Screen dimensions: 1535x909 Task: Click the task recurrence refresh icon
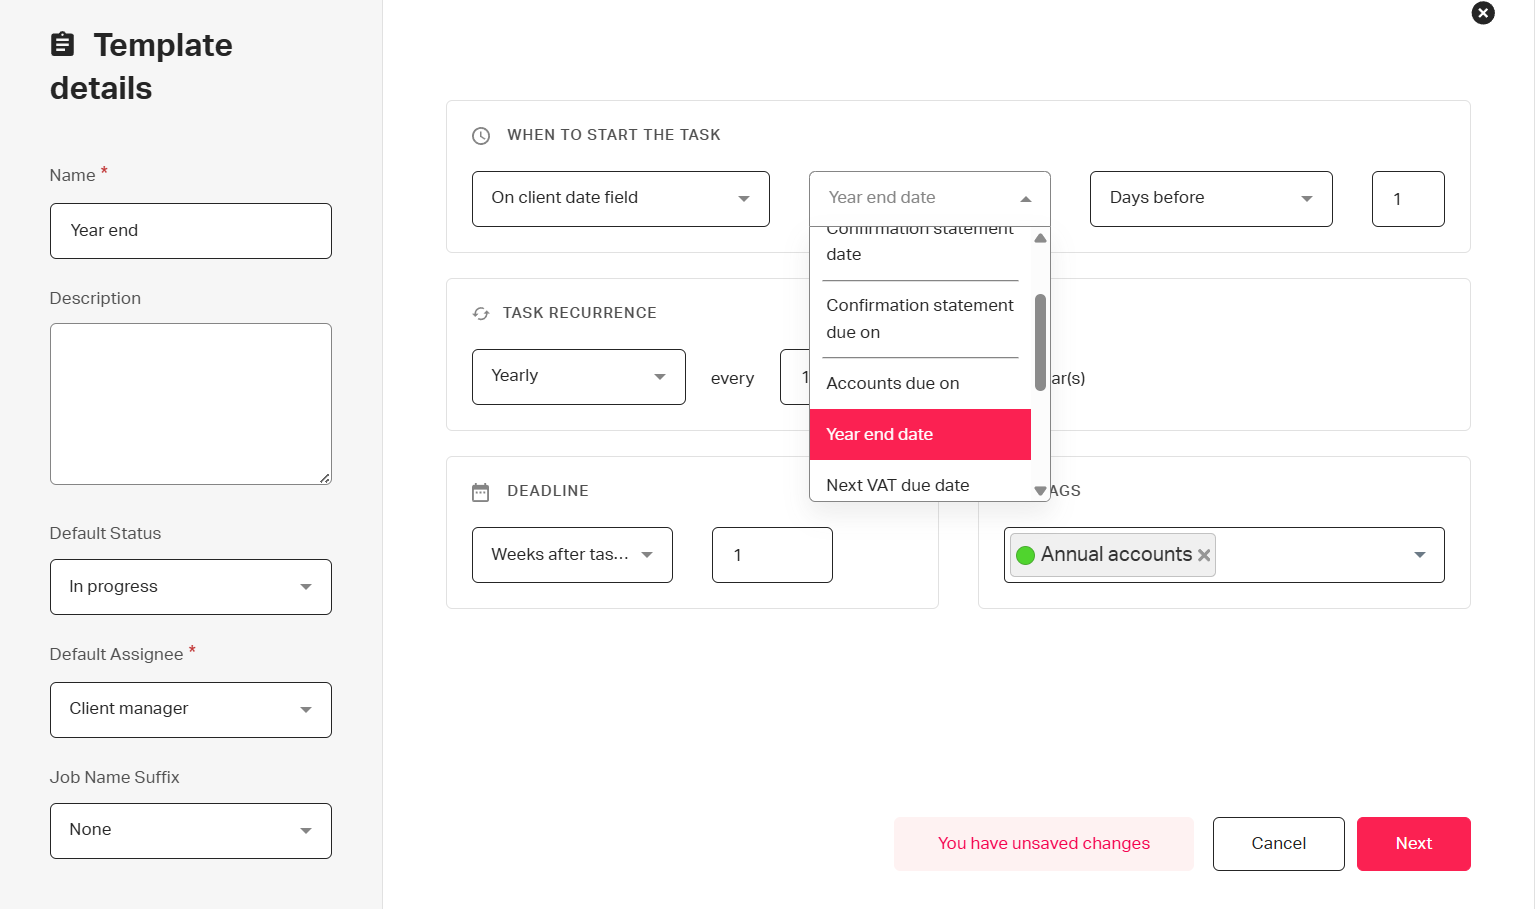(481, 314)
